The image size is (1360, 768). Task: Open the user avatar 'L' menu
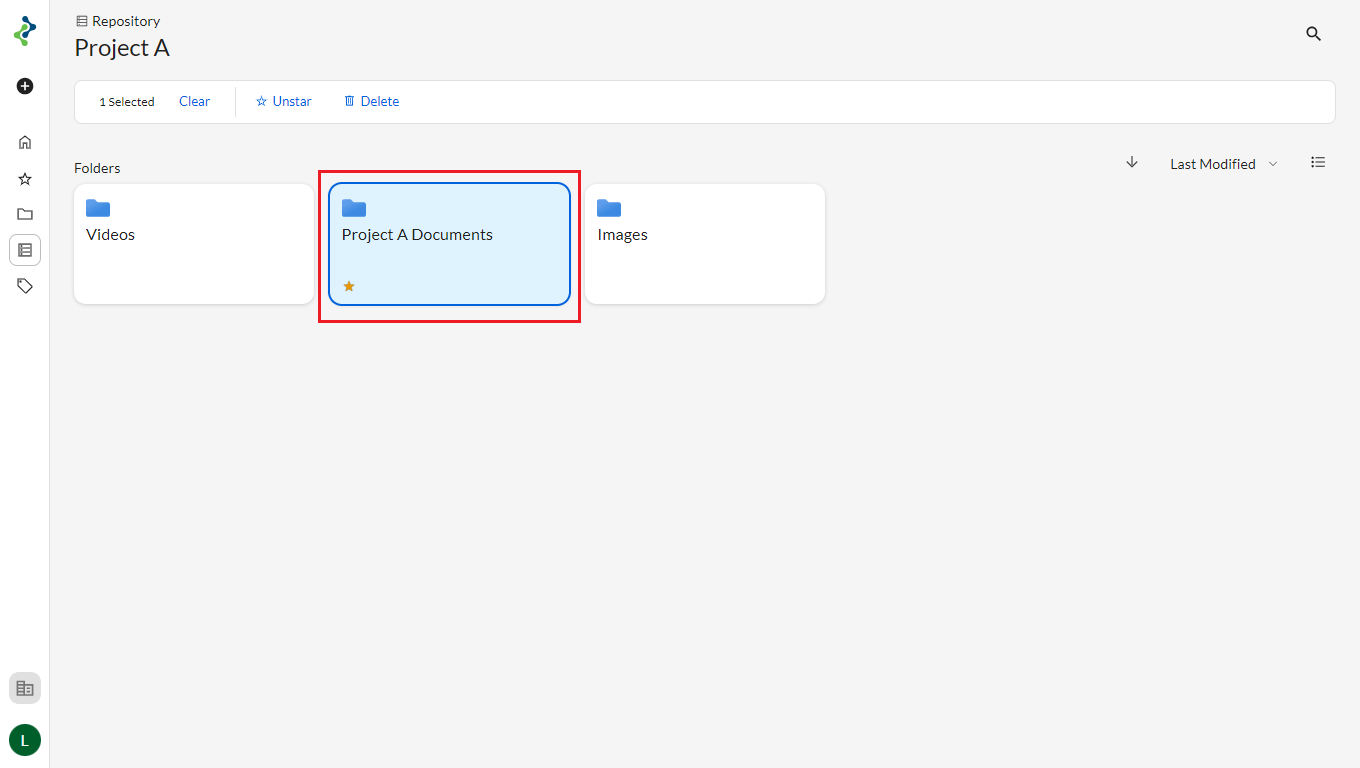click(x=25, y=740)
